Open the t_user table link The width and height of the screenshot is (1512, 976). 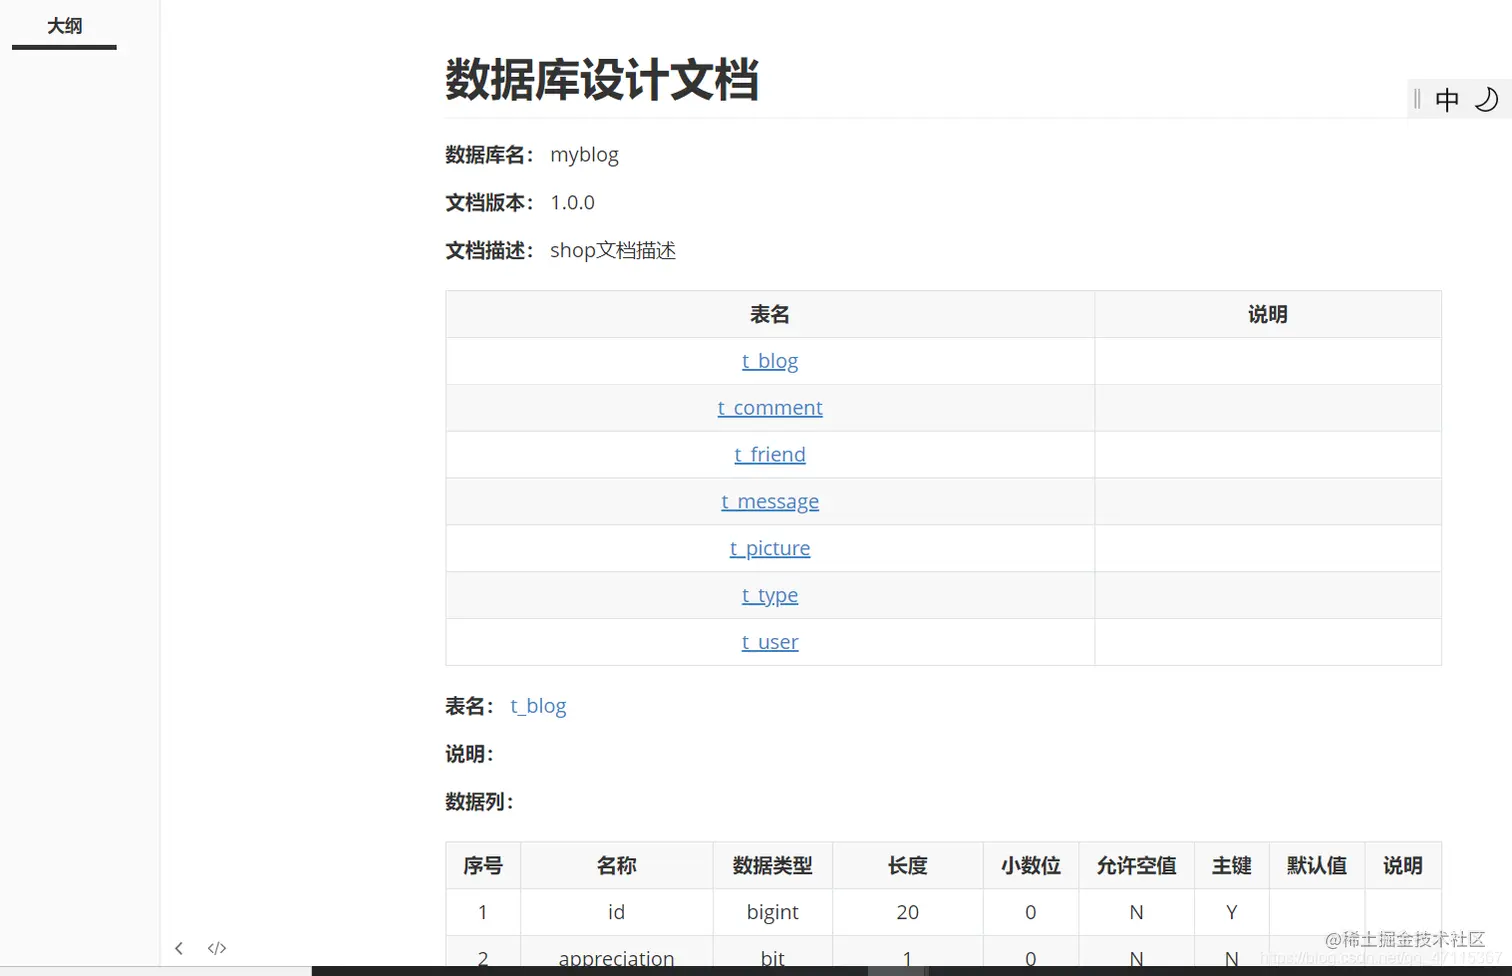pyautogui.click(x=769, y=641)
